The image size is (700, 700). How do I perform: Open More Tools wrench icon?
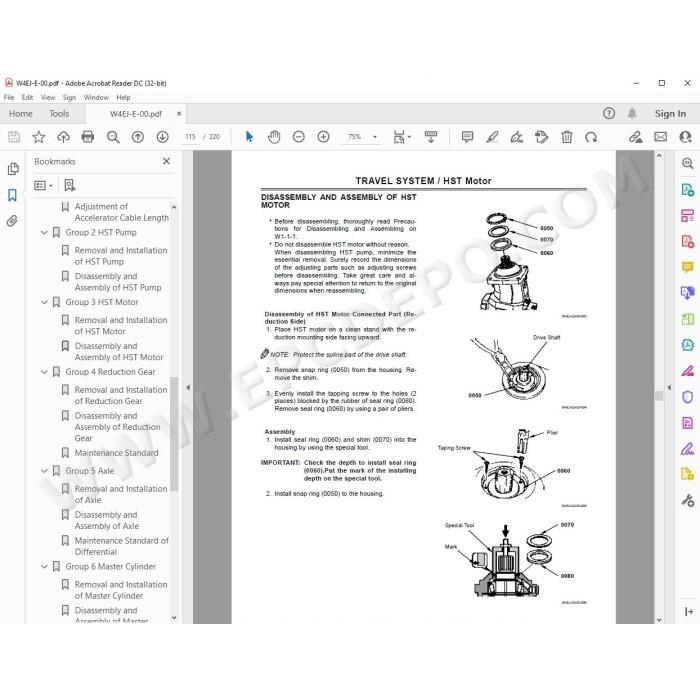[688, 500]
